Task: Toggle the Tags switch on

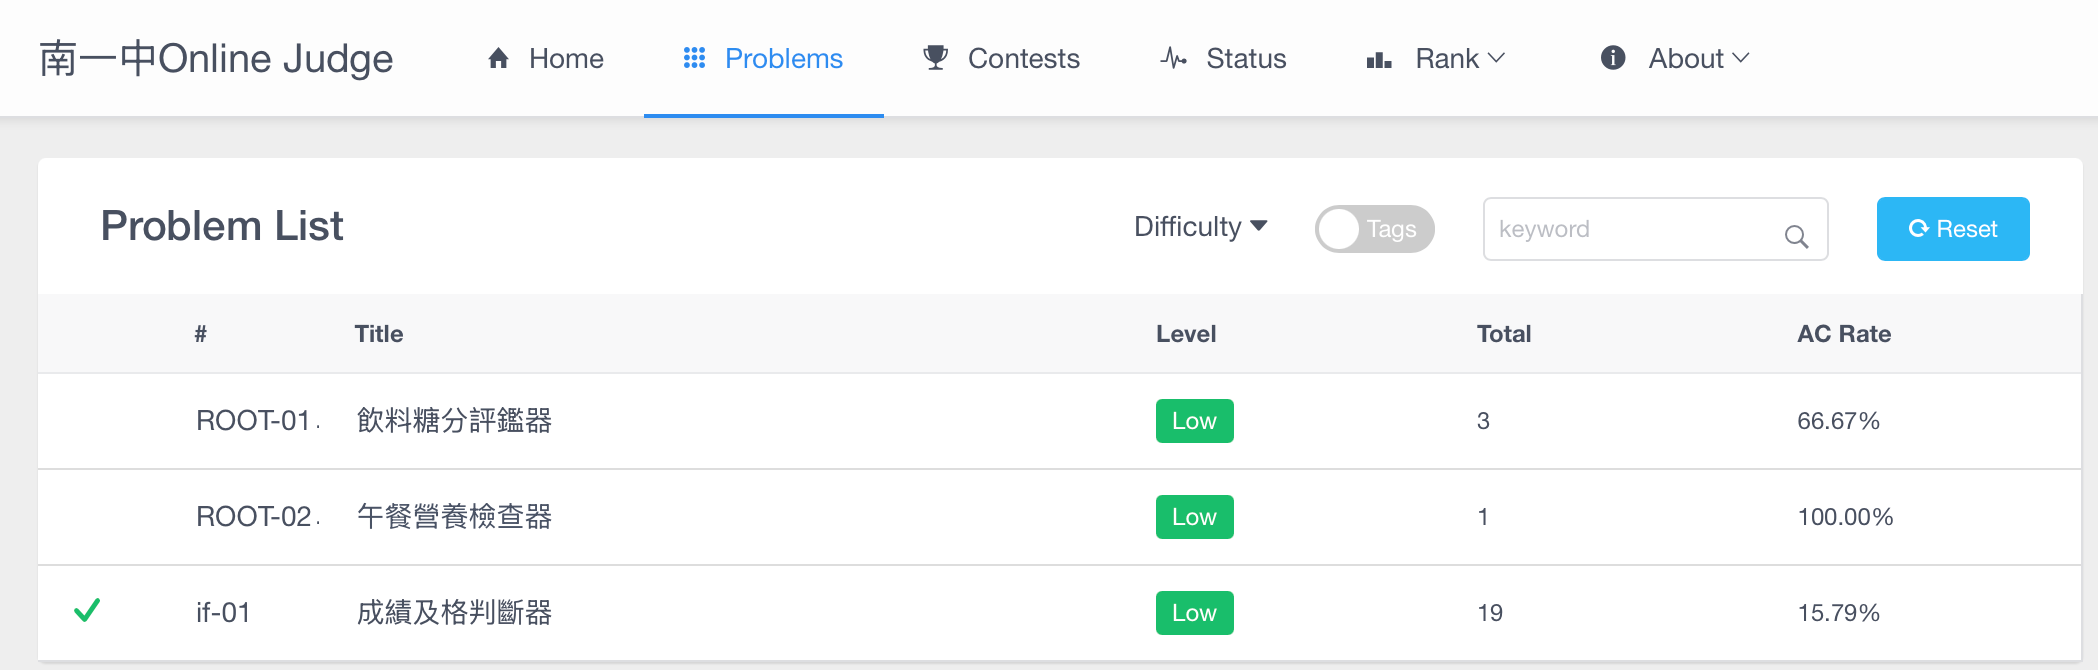Action: pyautogui.click(x=1374, y=229)
